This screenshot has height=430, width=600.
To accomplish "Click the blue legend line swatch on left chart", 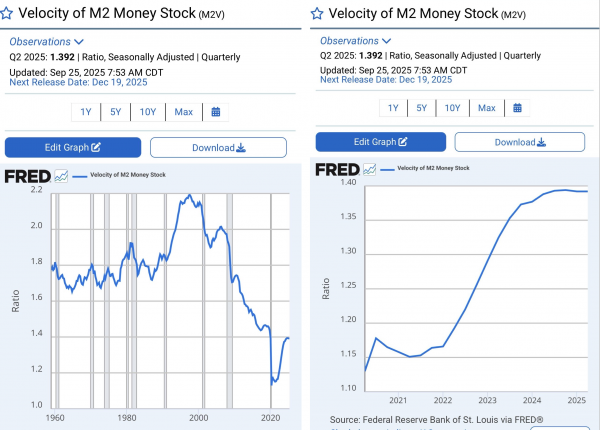I will [x=80, y=176].
